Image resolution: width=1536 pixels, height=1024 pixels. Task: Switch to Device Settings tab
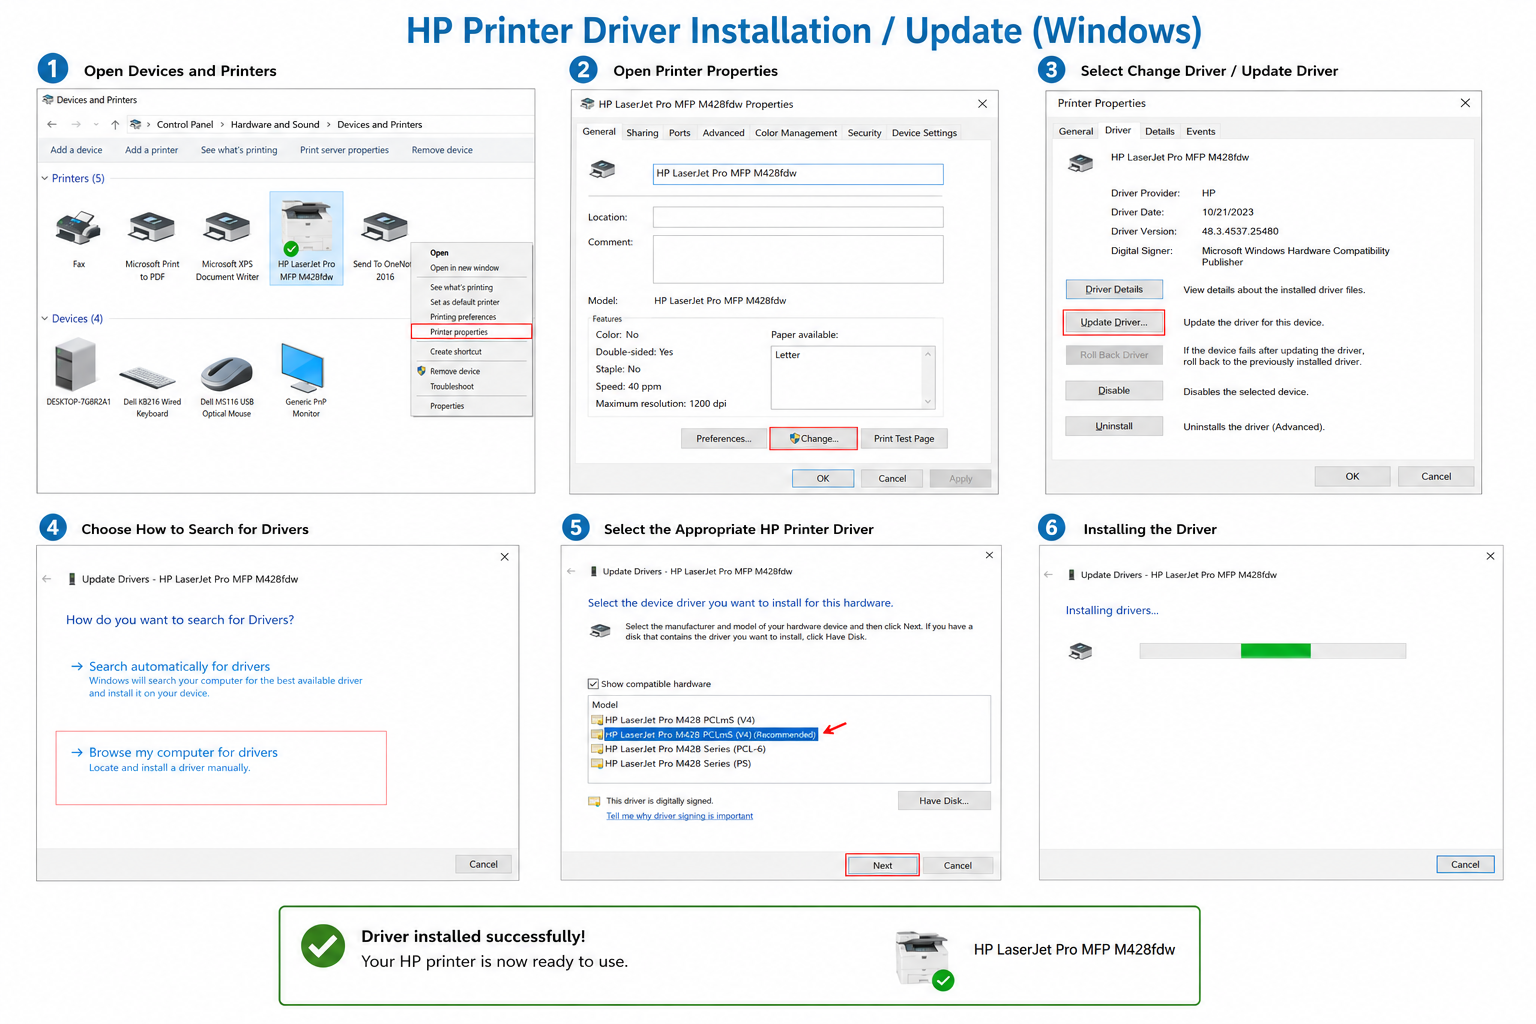(924, 133)
